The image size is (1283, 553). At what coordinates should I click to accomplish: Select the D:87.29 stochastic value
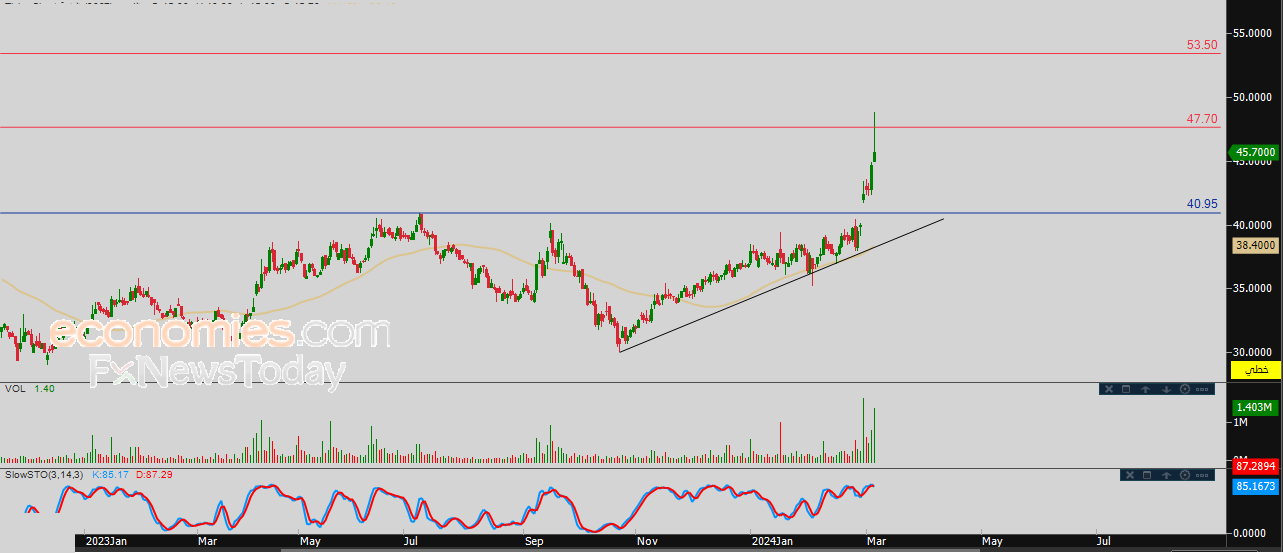pyautogui.click(x=154, y=474)
